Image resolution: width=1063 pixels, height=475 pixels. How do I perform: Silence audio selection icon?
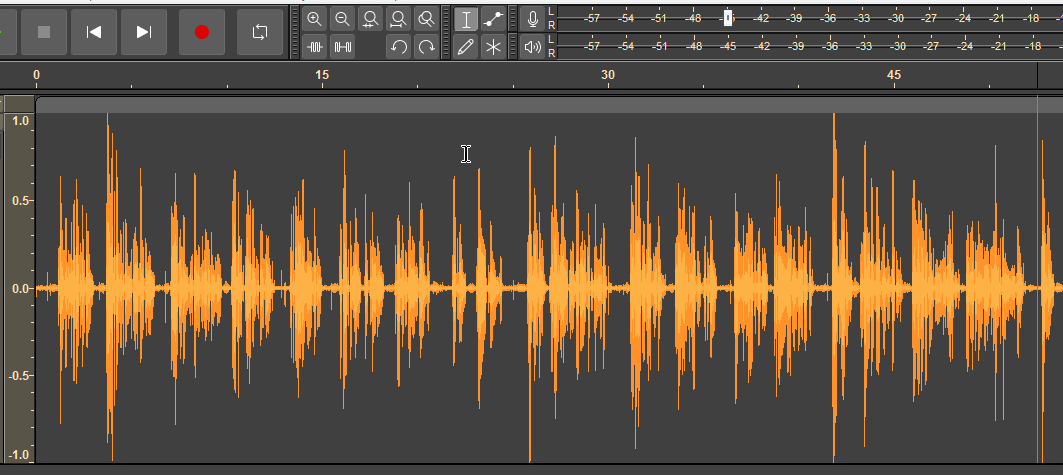(342, 47)
